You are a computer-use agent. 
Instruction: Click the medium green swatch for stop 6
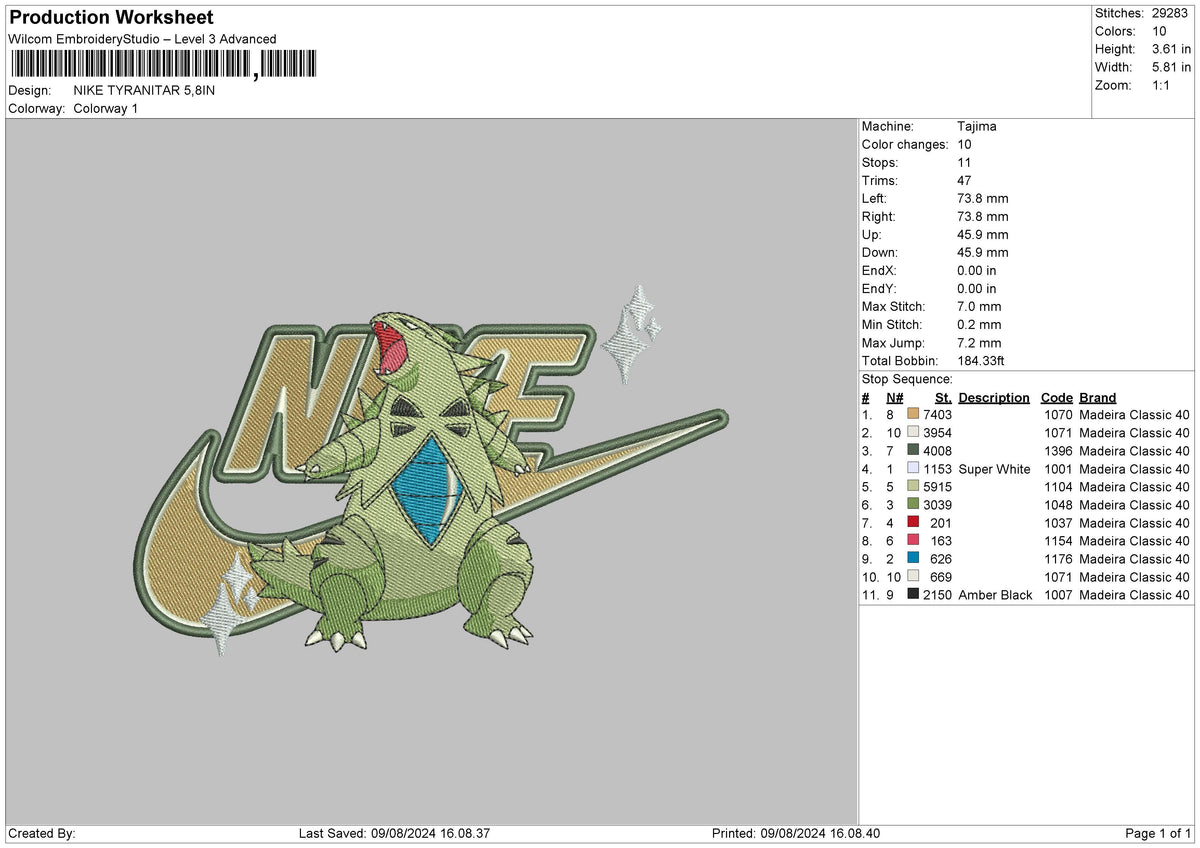pos(914,505)
